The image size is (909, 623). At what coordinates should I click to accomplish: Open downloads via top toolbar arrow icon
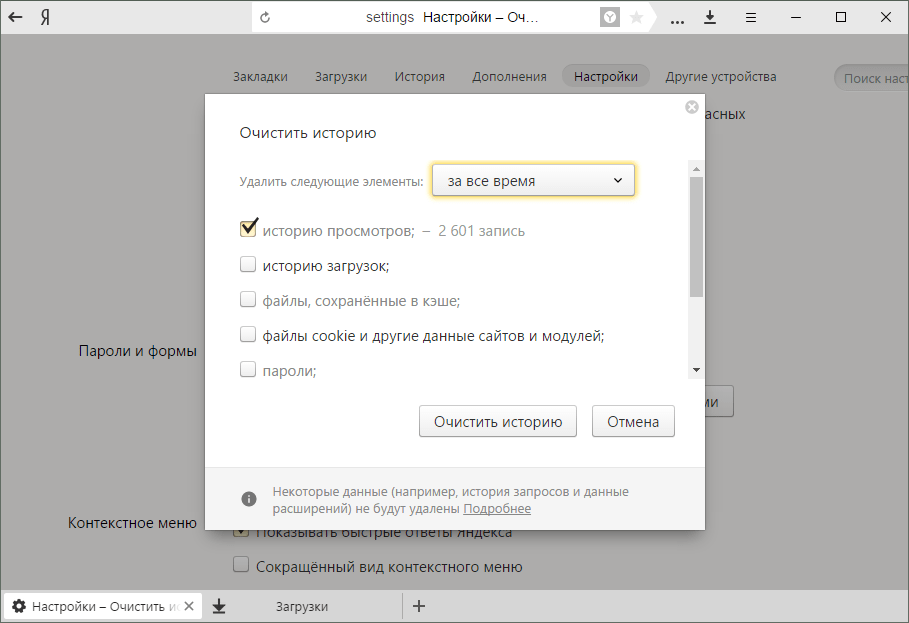(x=710, y=17)
